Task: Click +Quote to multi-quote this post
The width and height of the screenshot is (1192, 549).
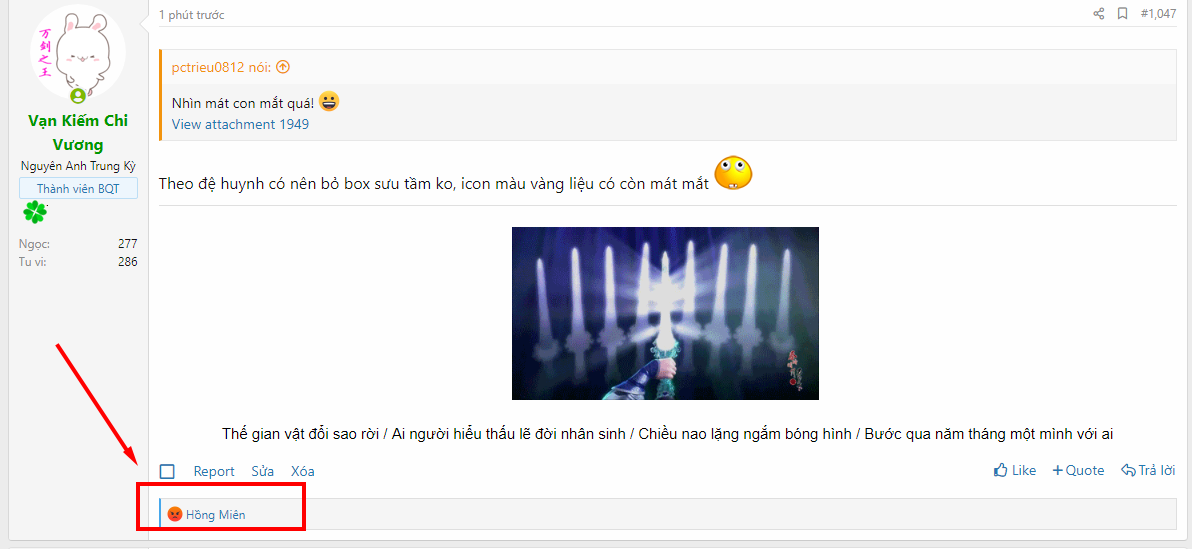Action: click(1078, 471)
